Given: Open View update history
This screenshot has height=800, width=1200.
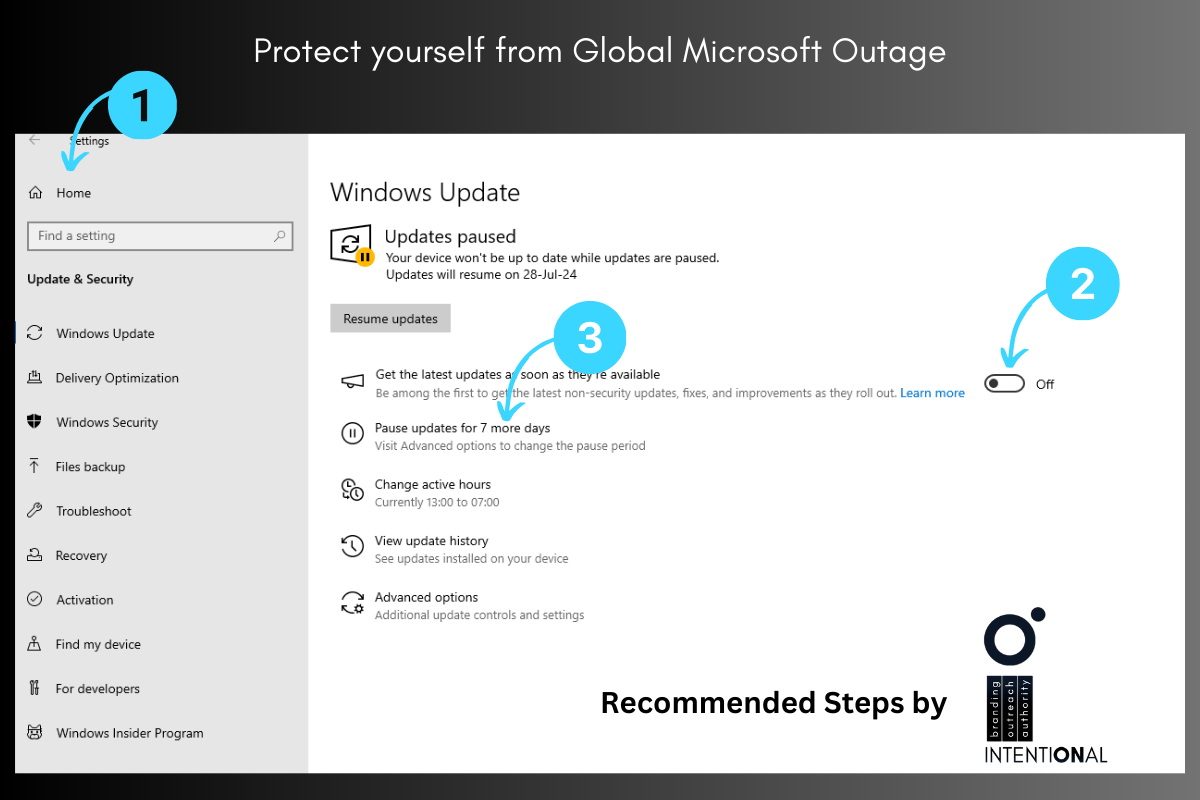Looking at the screenshot, I should click(x=431, y=541).
